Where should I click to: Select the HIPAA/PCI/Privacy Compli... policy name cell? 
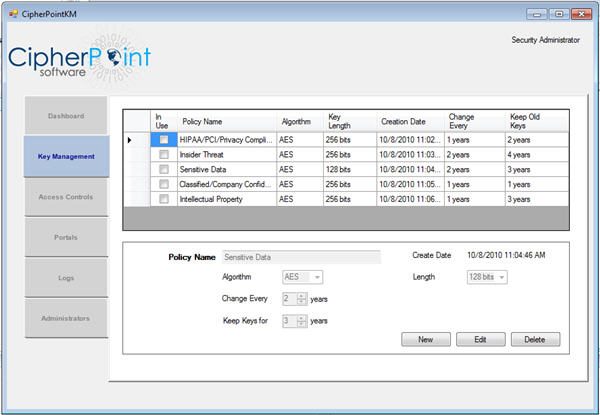(227, 140)
